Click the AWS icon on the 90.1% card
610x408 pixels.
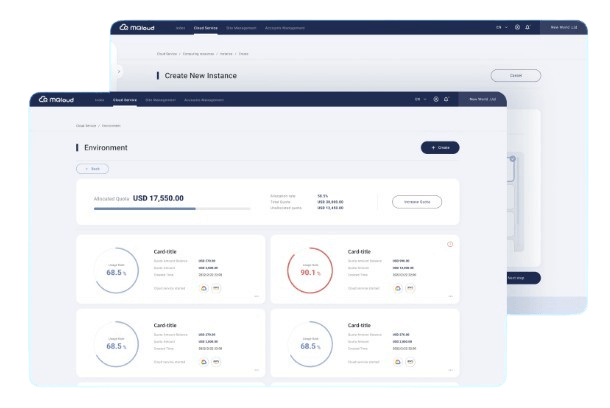(x=411, y=288)
